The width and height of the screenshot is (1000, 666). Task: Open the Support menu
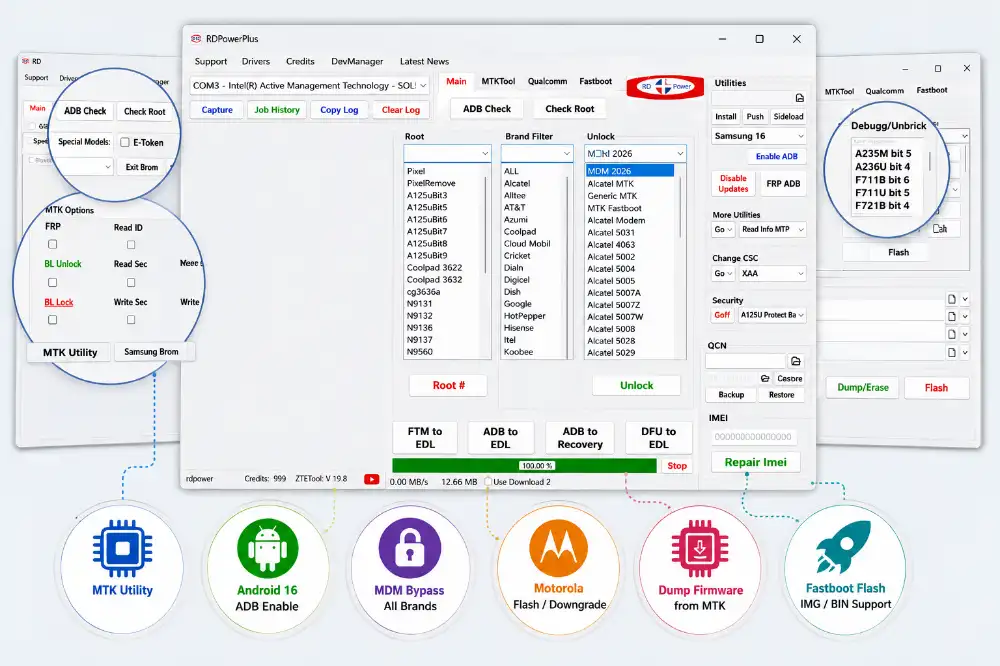210,61
